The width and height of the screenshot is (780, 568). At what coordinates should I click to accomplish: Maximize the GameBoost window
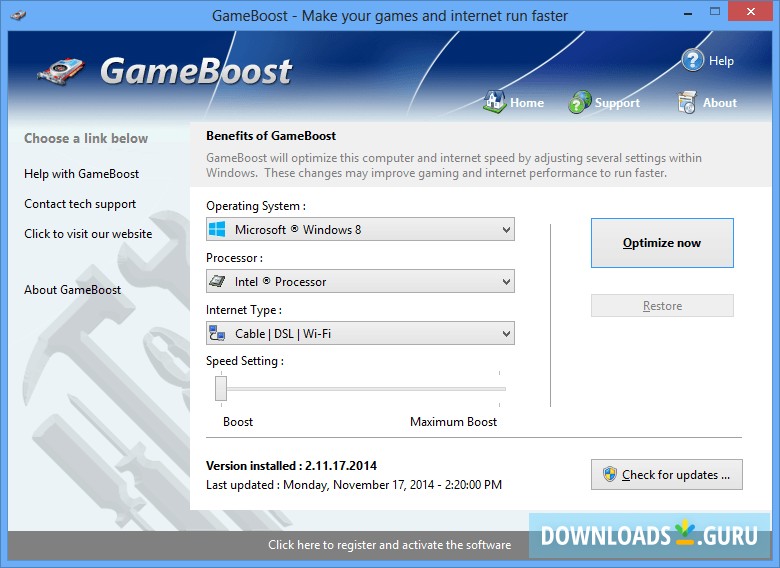[715, 12]
